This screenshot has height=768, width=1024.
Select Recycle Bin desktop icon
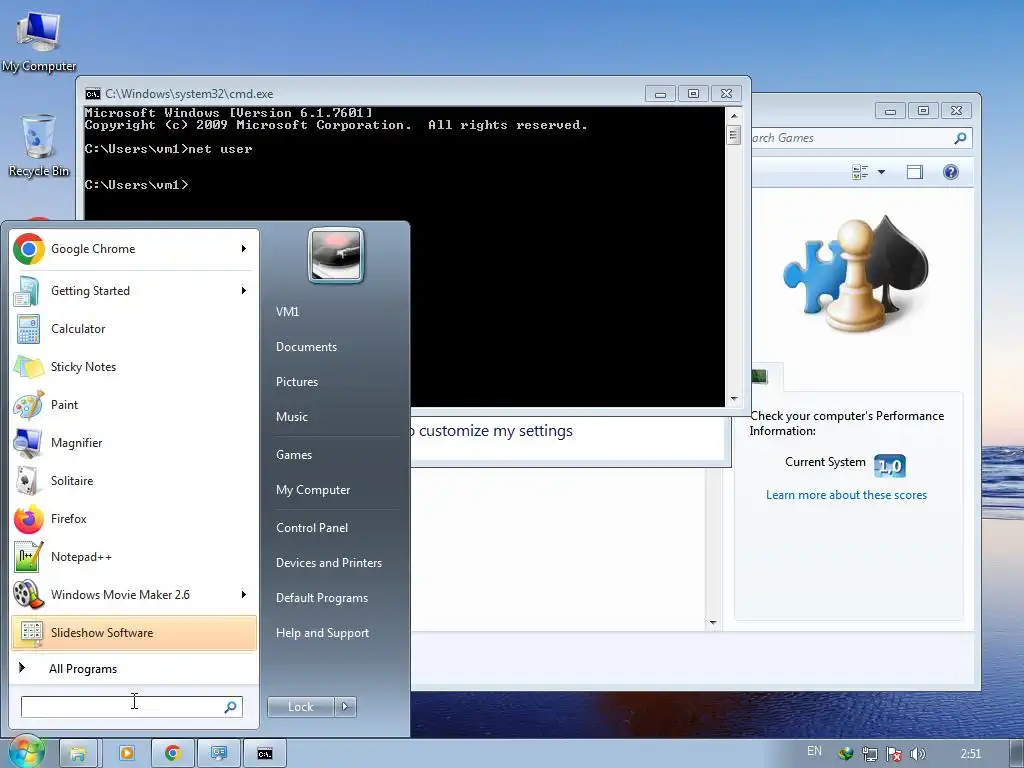tap(39, 146)
